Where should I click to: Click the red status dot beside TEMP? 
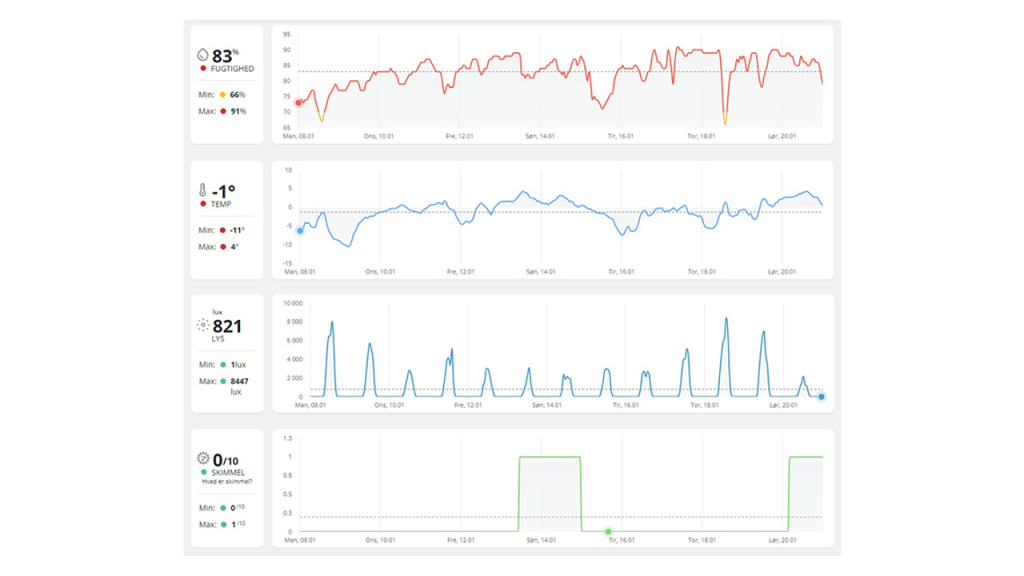[x=204, y=204]
